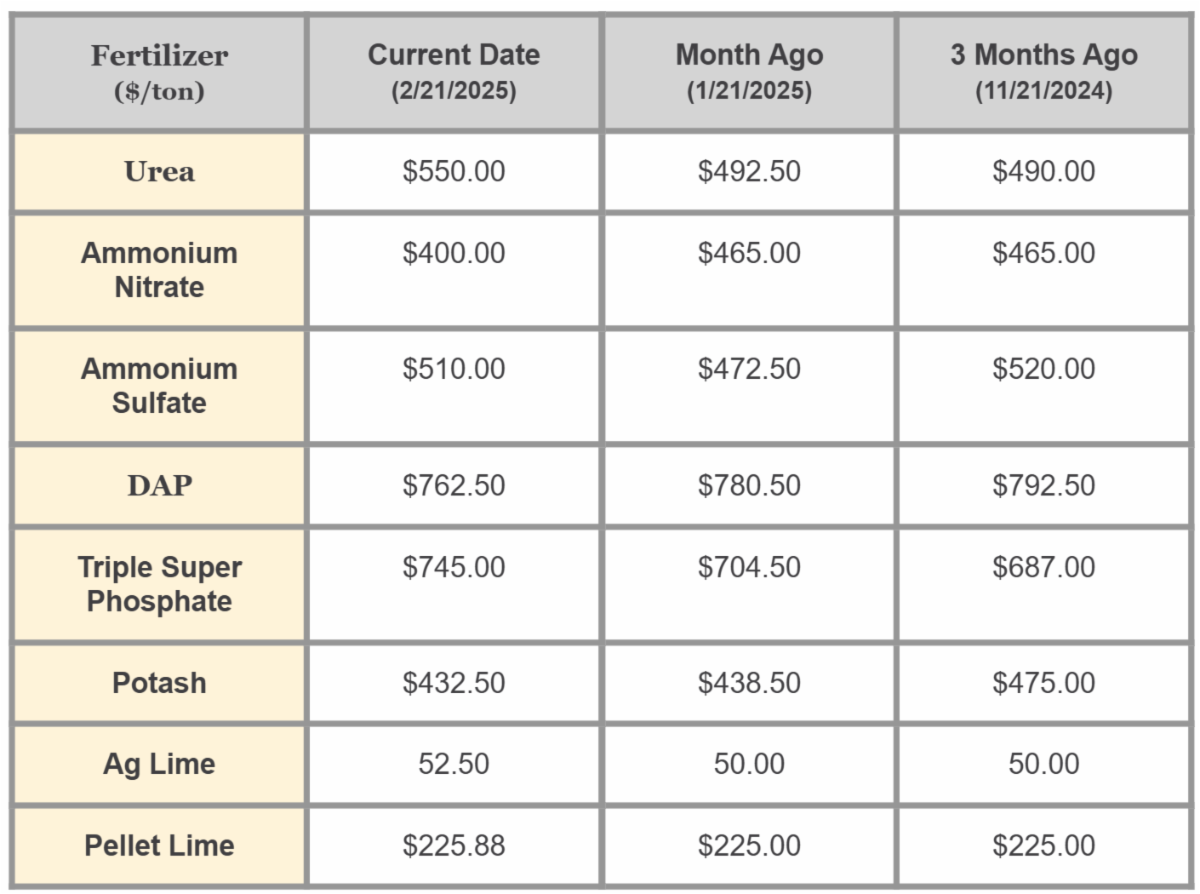The height and width of the screenshot is (894, 1200).
Task: Select Ammonium Sulfate month-ago price $472.50
Action: tap(749, 369)
